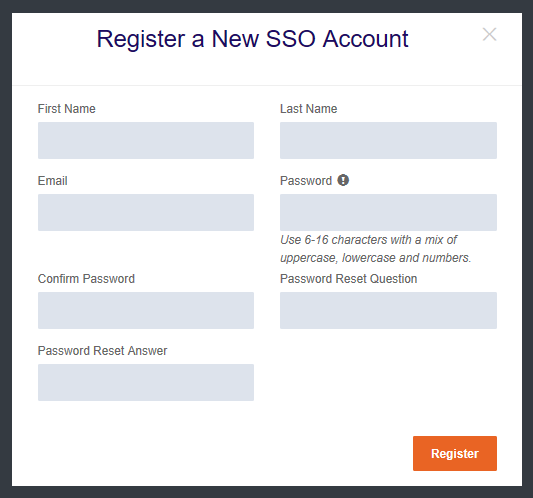Screen dimensions: 533x498
Task: Submit the form with the Register button
Action: click(x=455, y=453)
